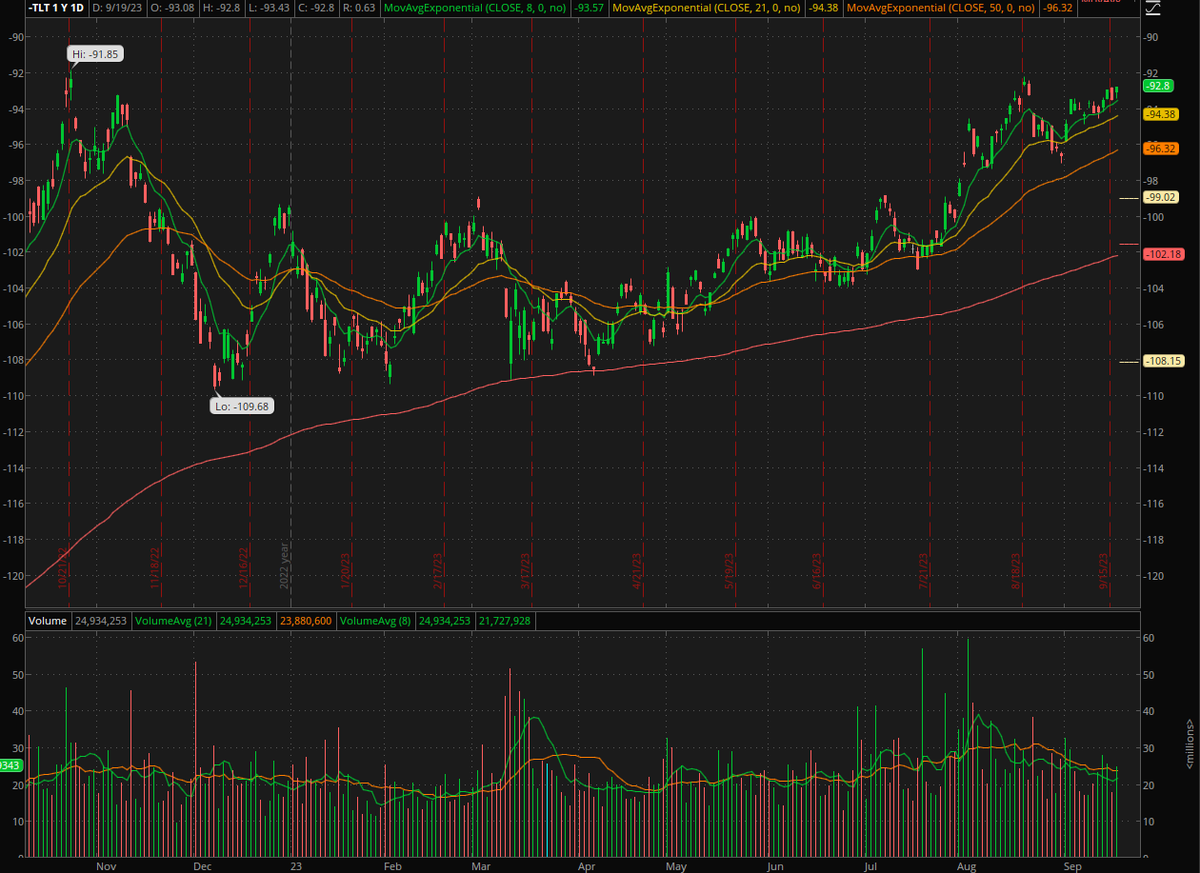
Task: Click the green -92.8 last price axis bubble
Action: pyautogui.click(x=1158, y=86)
